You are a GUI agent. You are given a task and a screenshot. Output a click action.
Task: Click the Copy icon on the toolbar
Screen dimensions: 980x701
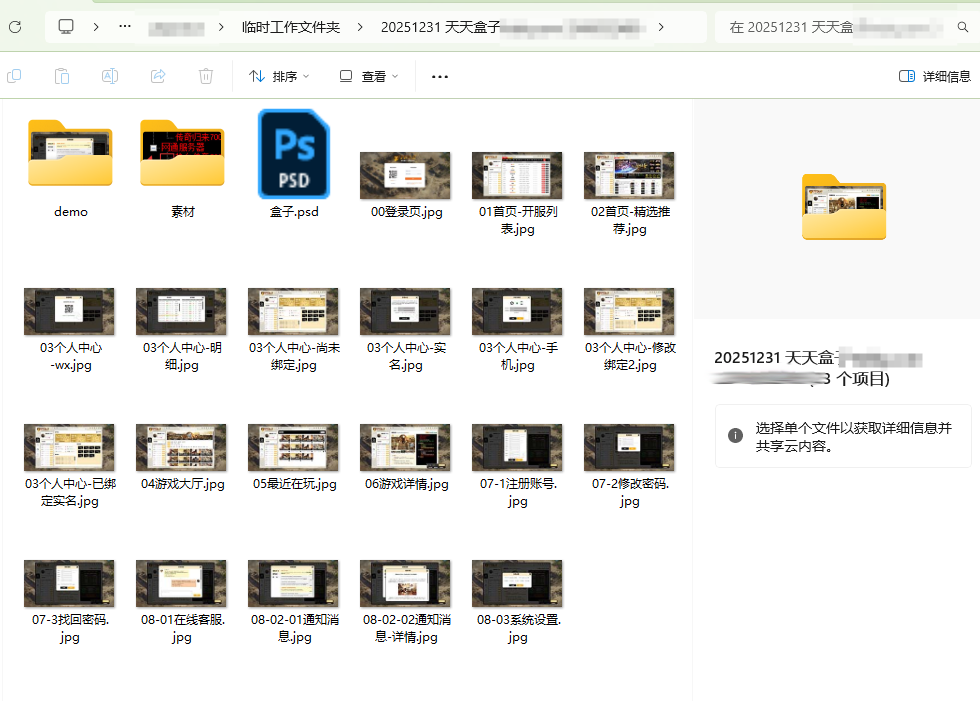tap(13, 76)
